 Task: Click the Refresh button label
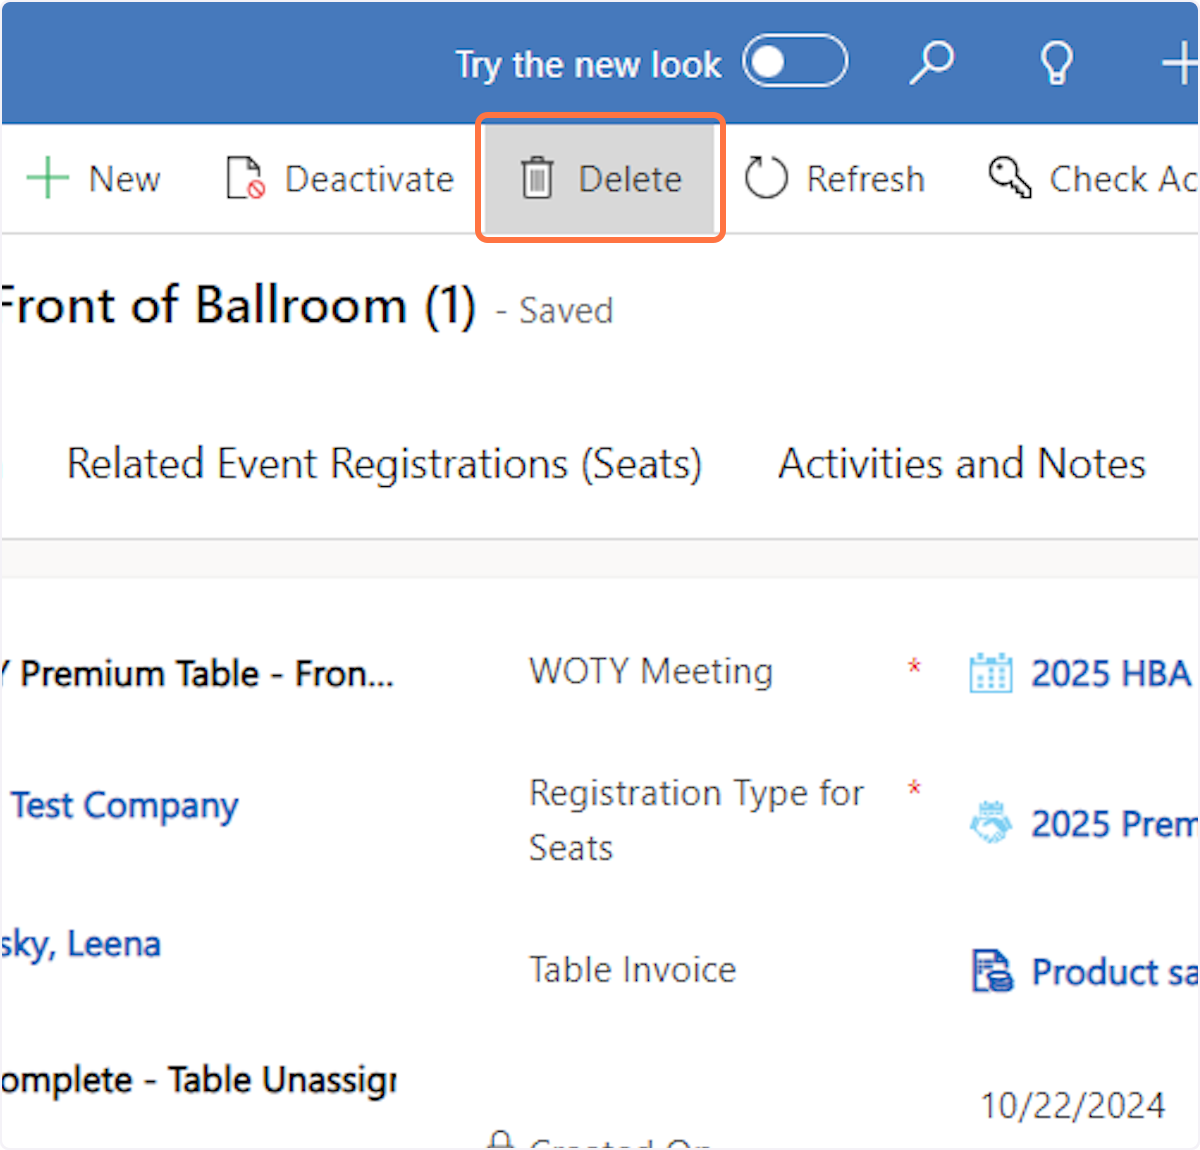click(x=865, y=179)
